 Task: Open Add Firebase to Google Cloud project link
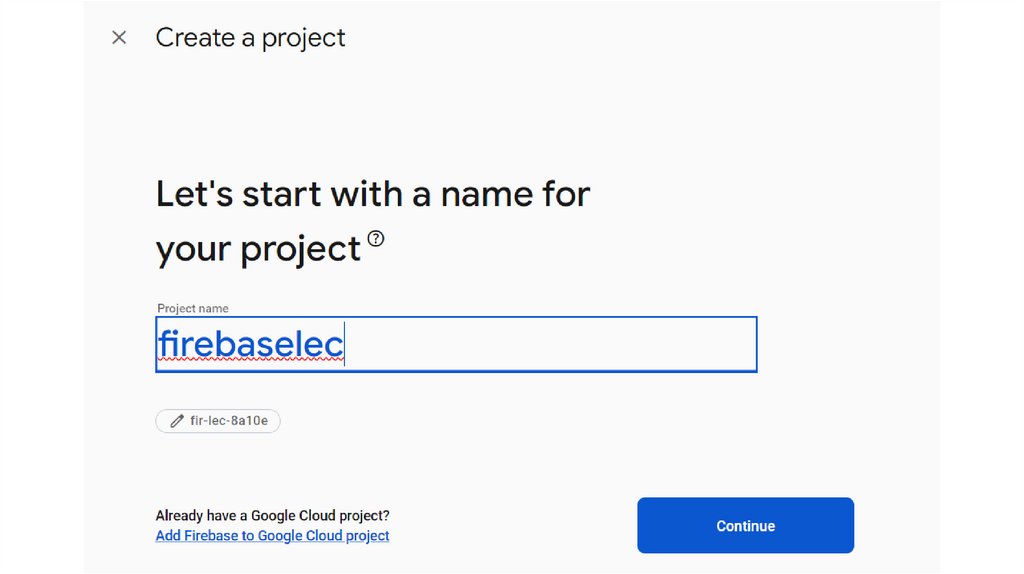tap(272, 536)
